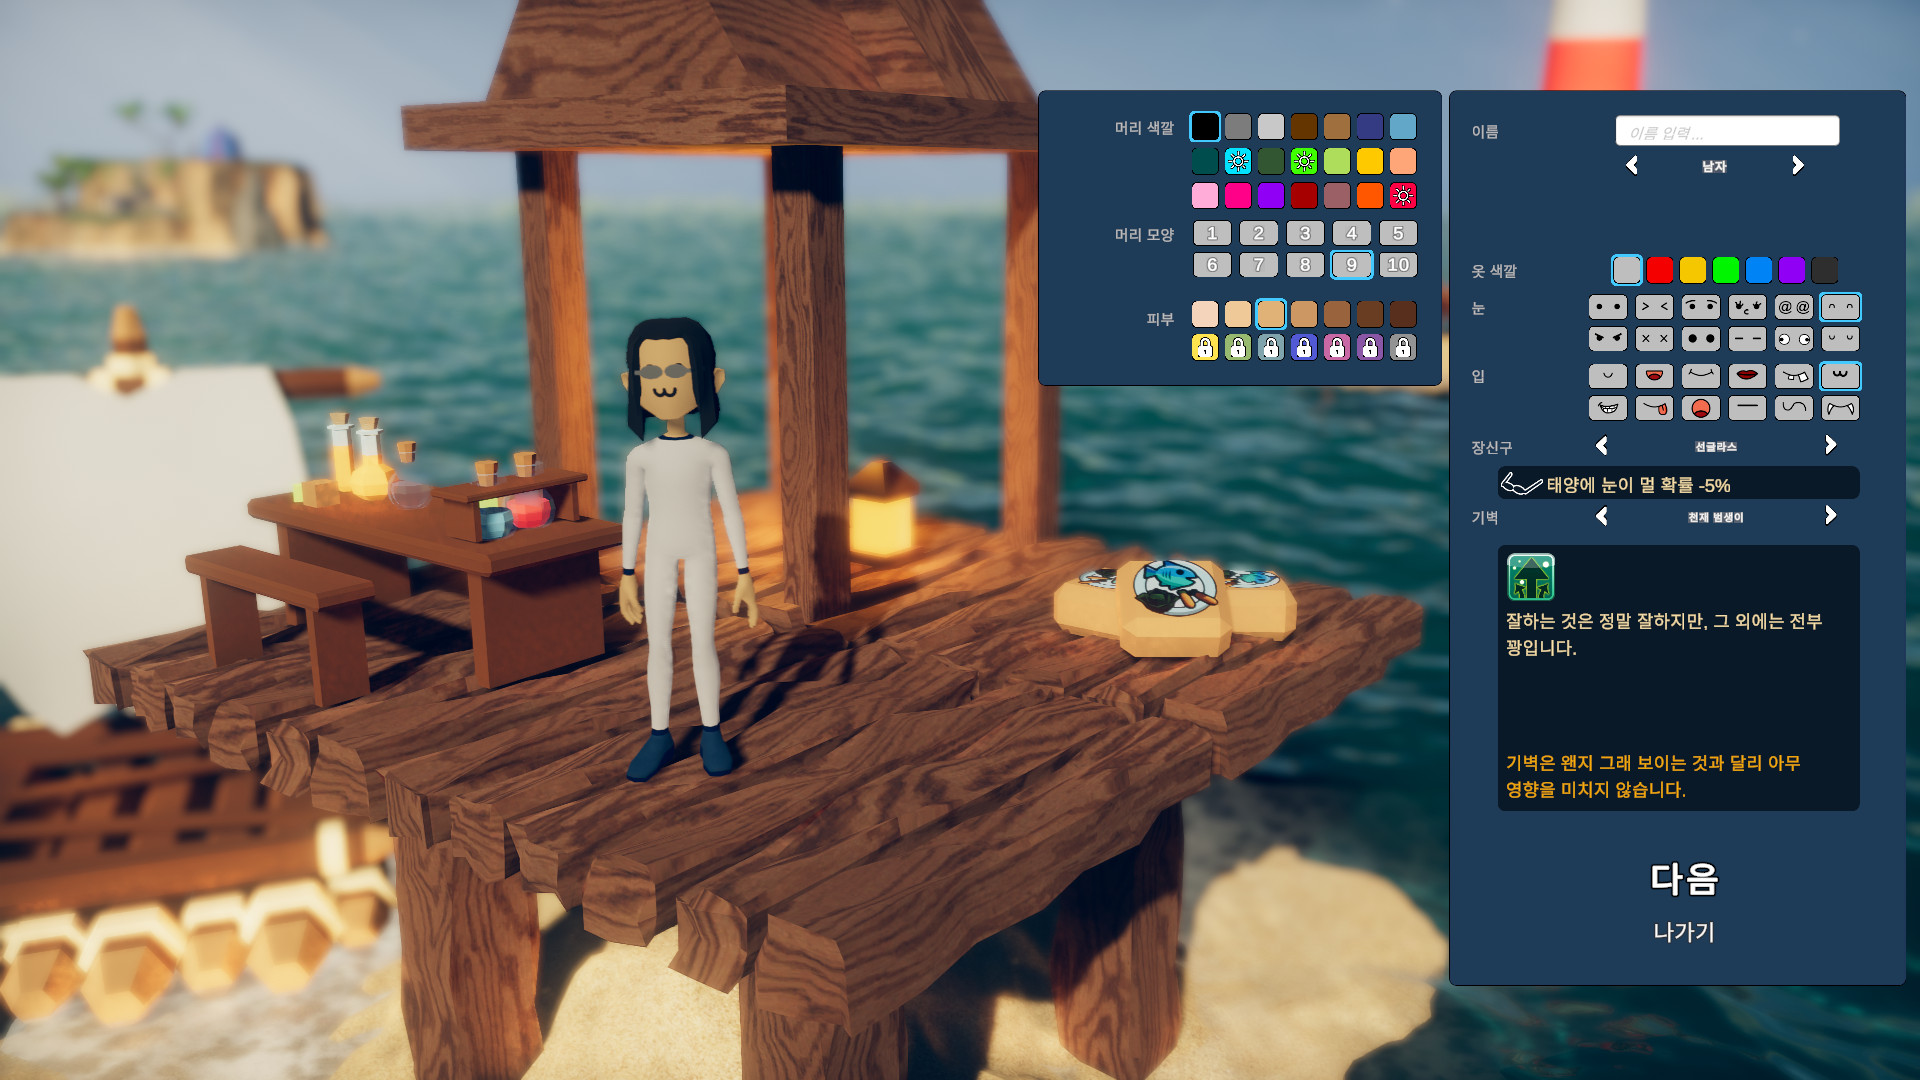This screenshot has height=1080, width=1920.
Task: Choose the X X eyes style
Action: coord(1654,339)
